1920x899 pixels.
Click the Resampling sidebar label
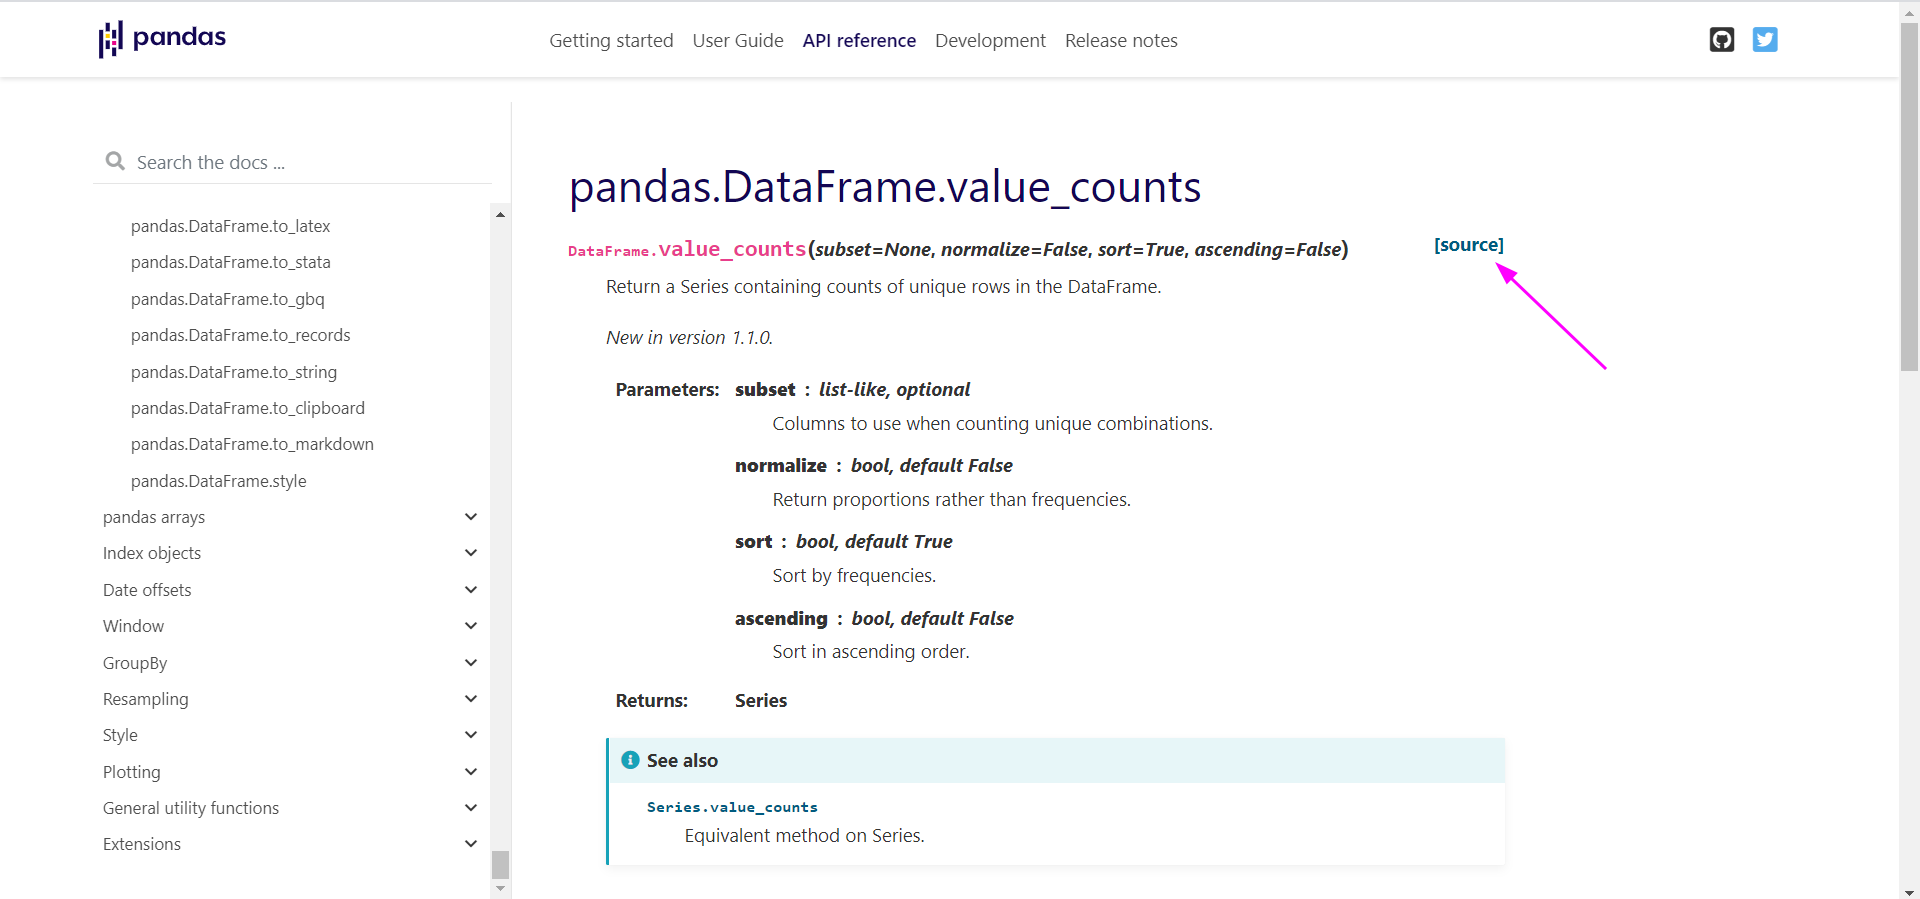pyautogui.click(x=145, y=699)
